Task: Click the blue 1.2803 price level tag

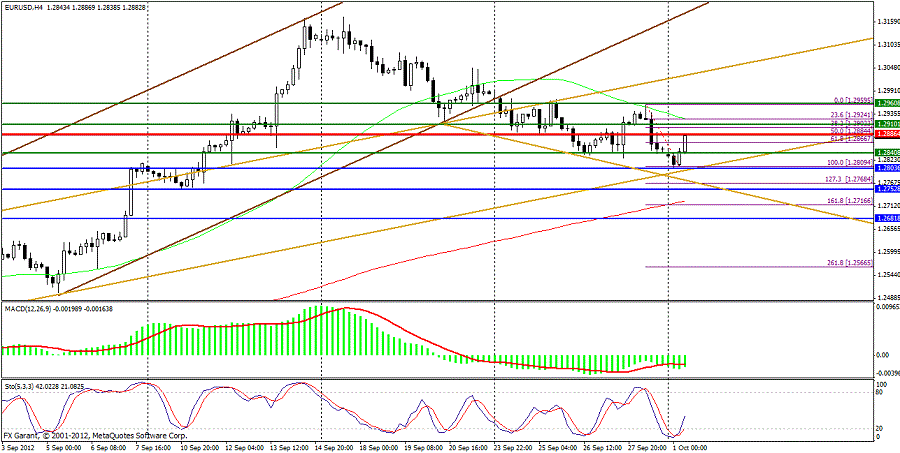Action: click(x=887, y=168)
